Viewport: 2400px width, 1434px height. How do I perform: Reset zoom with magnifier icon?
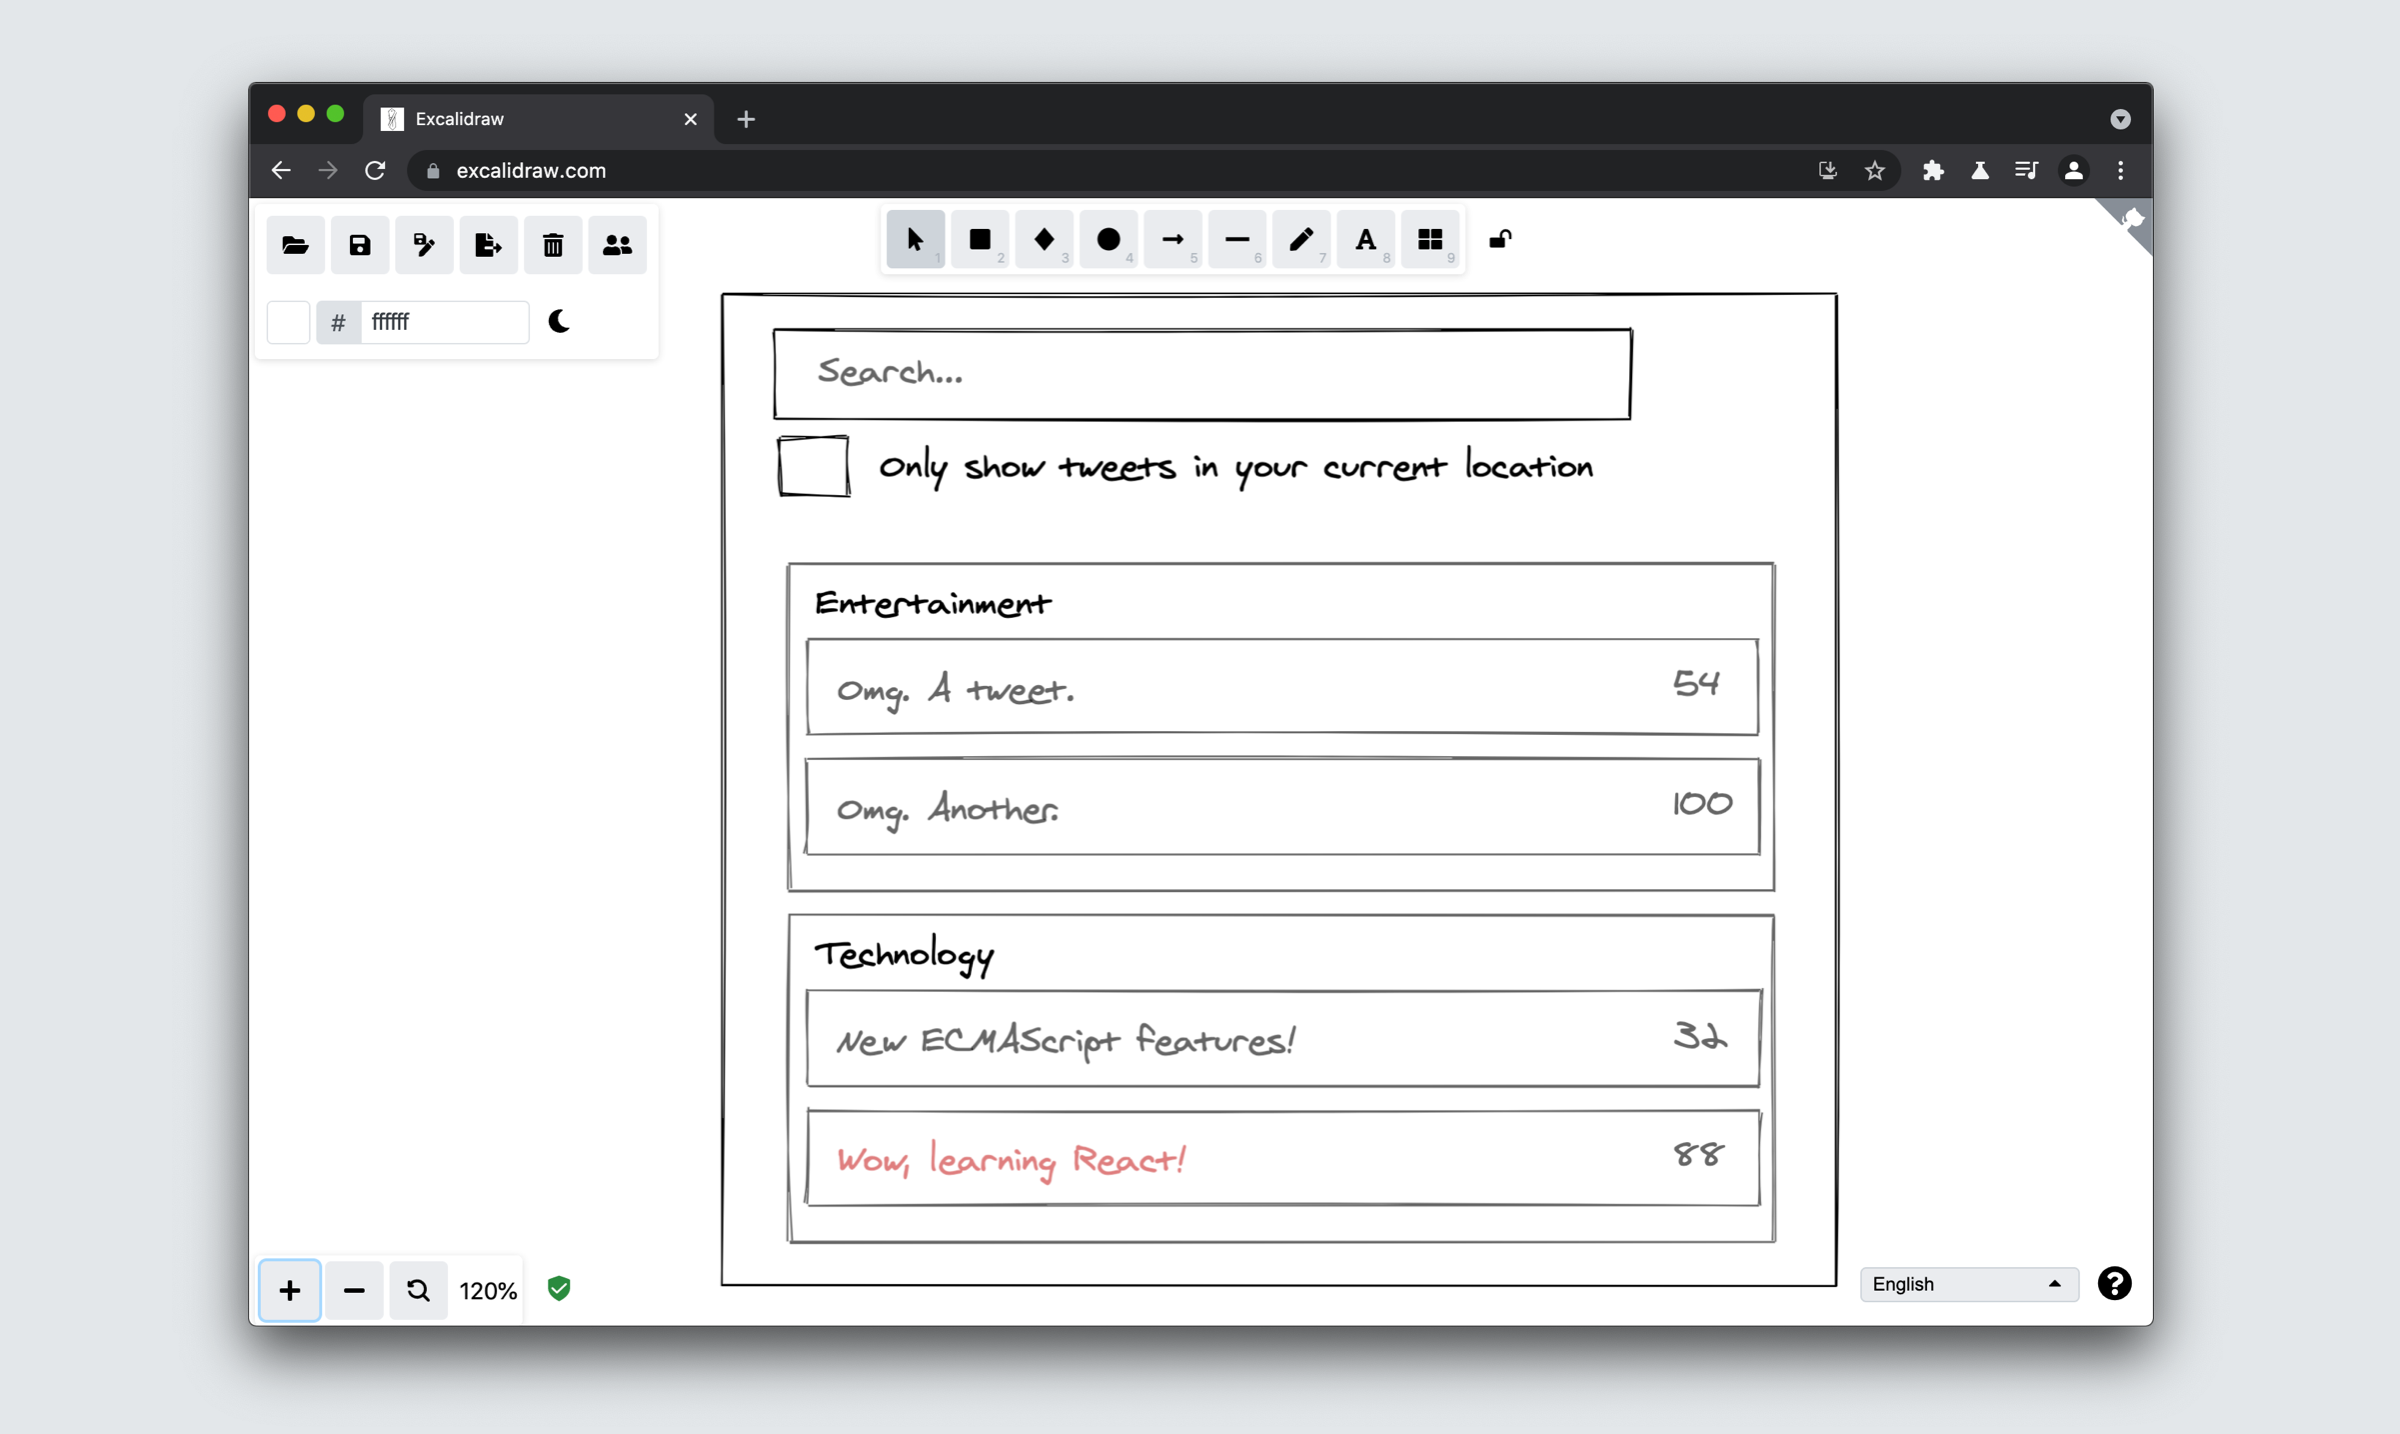click(418, 1290)
